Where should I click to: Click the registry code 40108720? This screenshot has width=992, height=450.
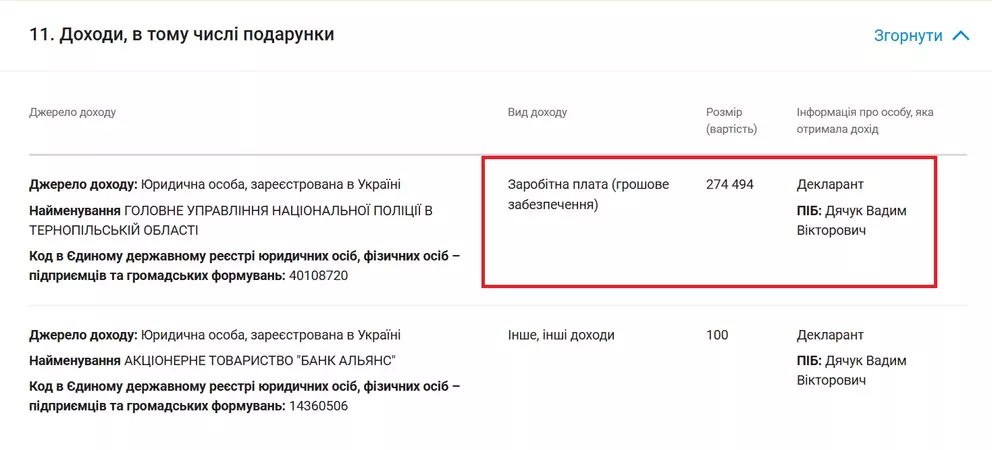tap(317, 275)
